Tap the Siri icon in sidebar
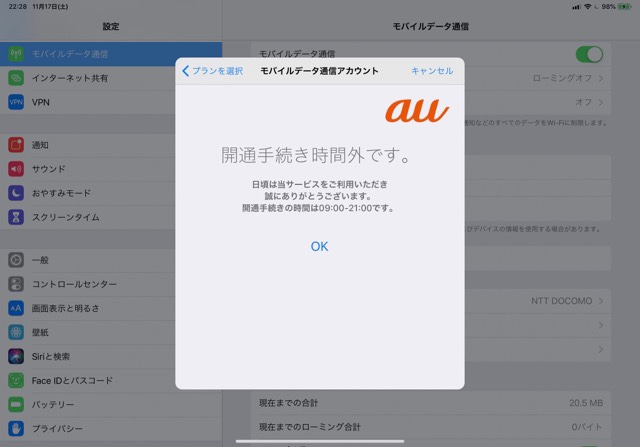 (x=16, y=356)
